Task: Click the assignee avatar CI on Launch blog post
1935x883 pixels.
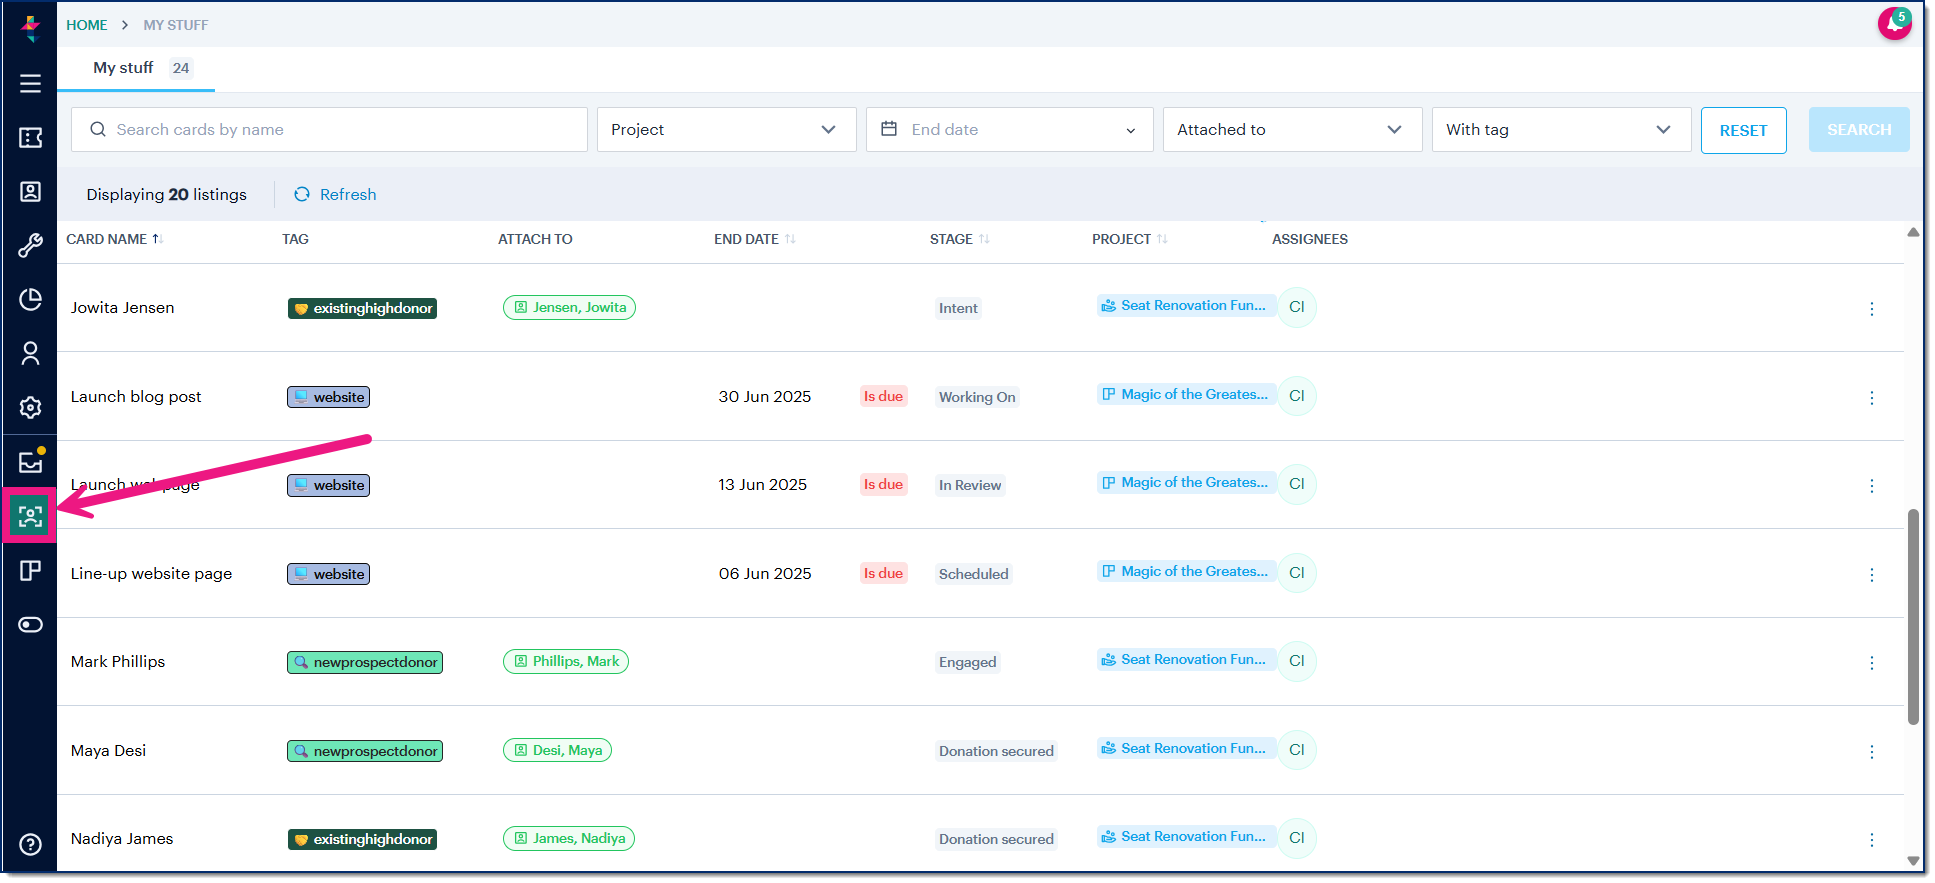Action: [1297, 396]
